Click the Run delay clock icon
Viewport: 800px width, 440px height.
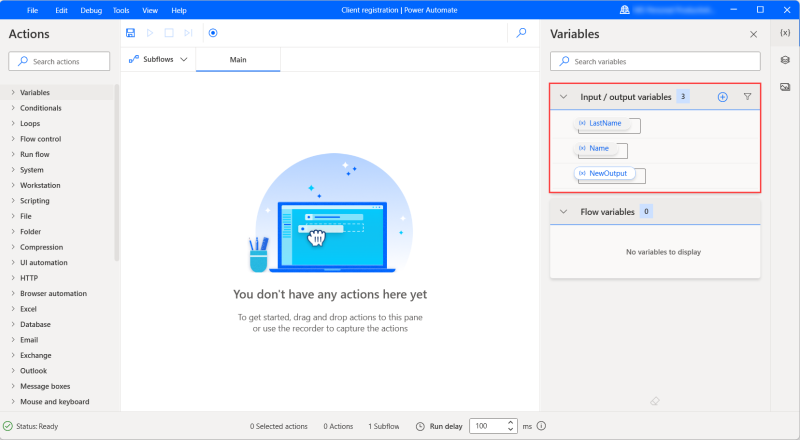[420, 426]
